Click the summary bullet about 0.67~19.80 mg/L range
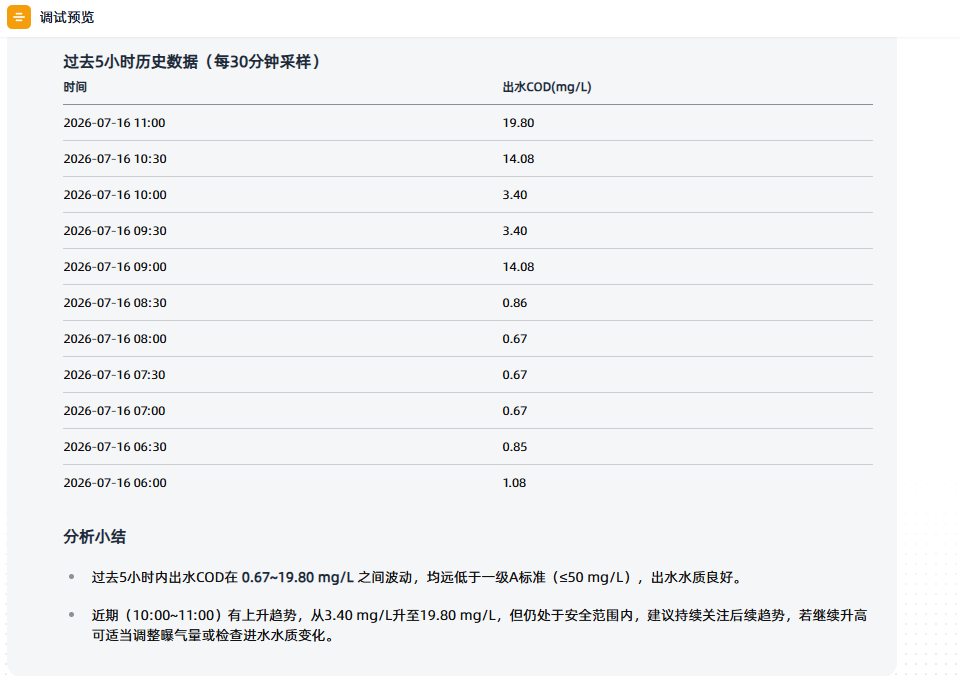 click(x=419, y=577)
